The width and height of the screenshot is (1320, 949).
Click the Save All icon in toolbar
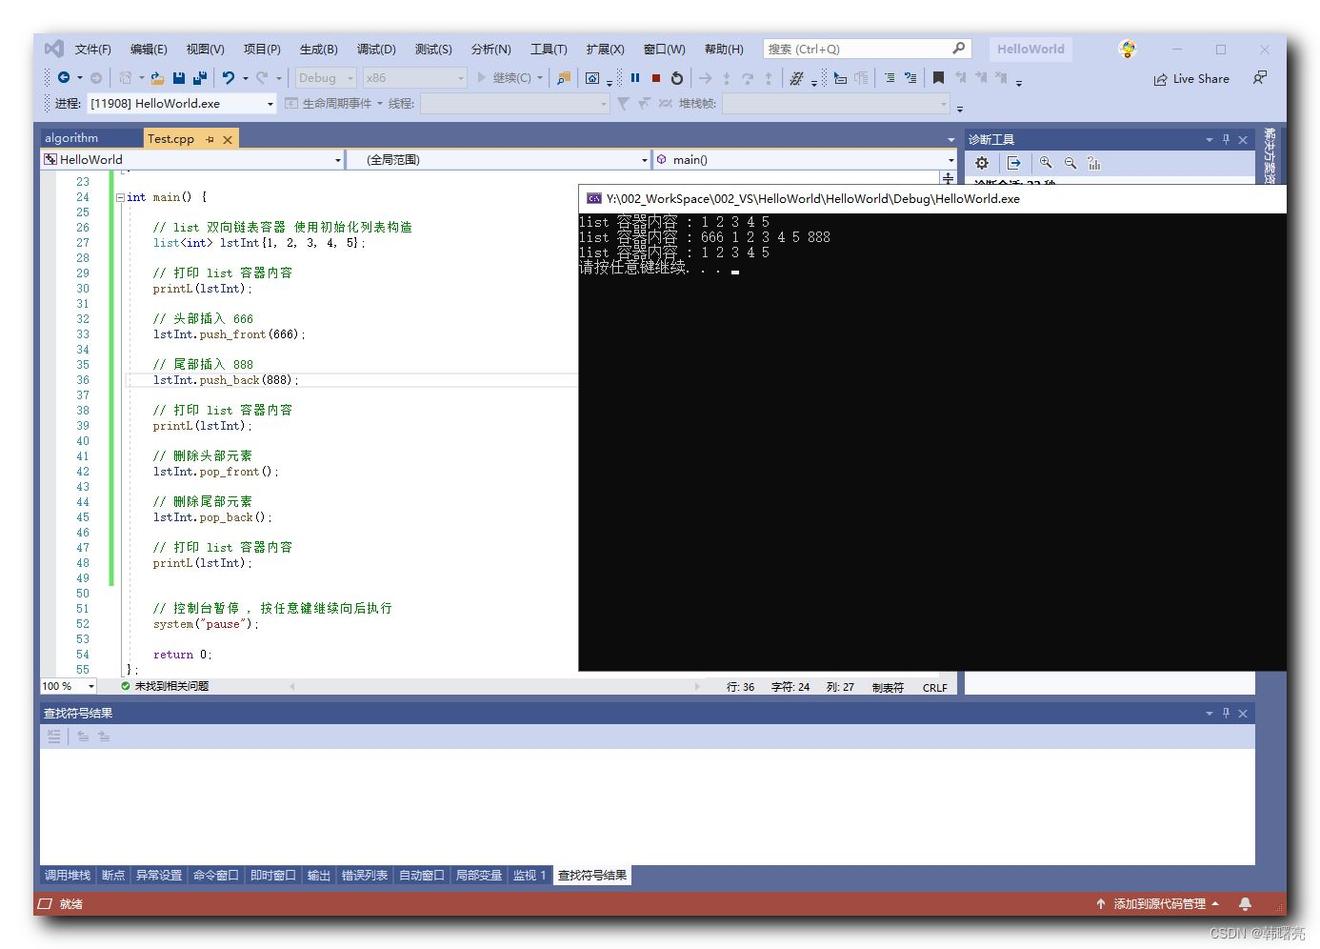(x=200, y=78)
